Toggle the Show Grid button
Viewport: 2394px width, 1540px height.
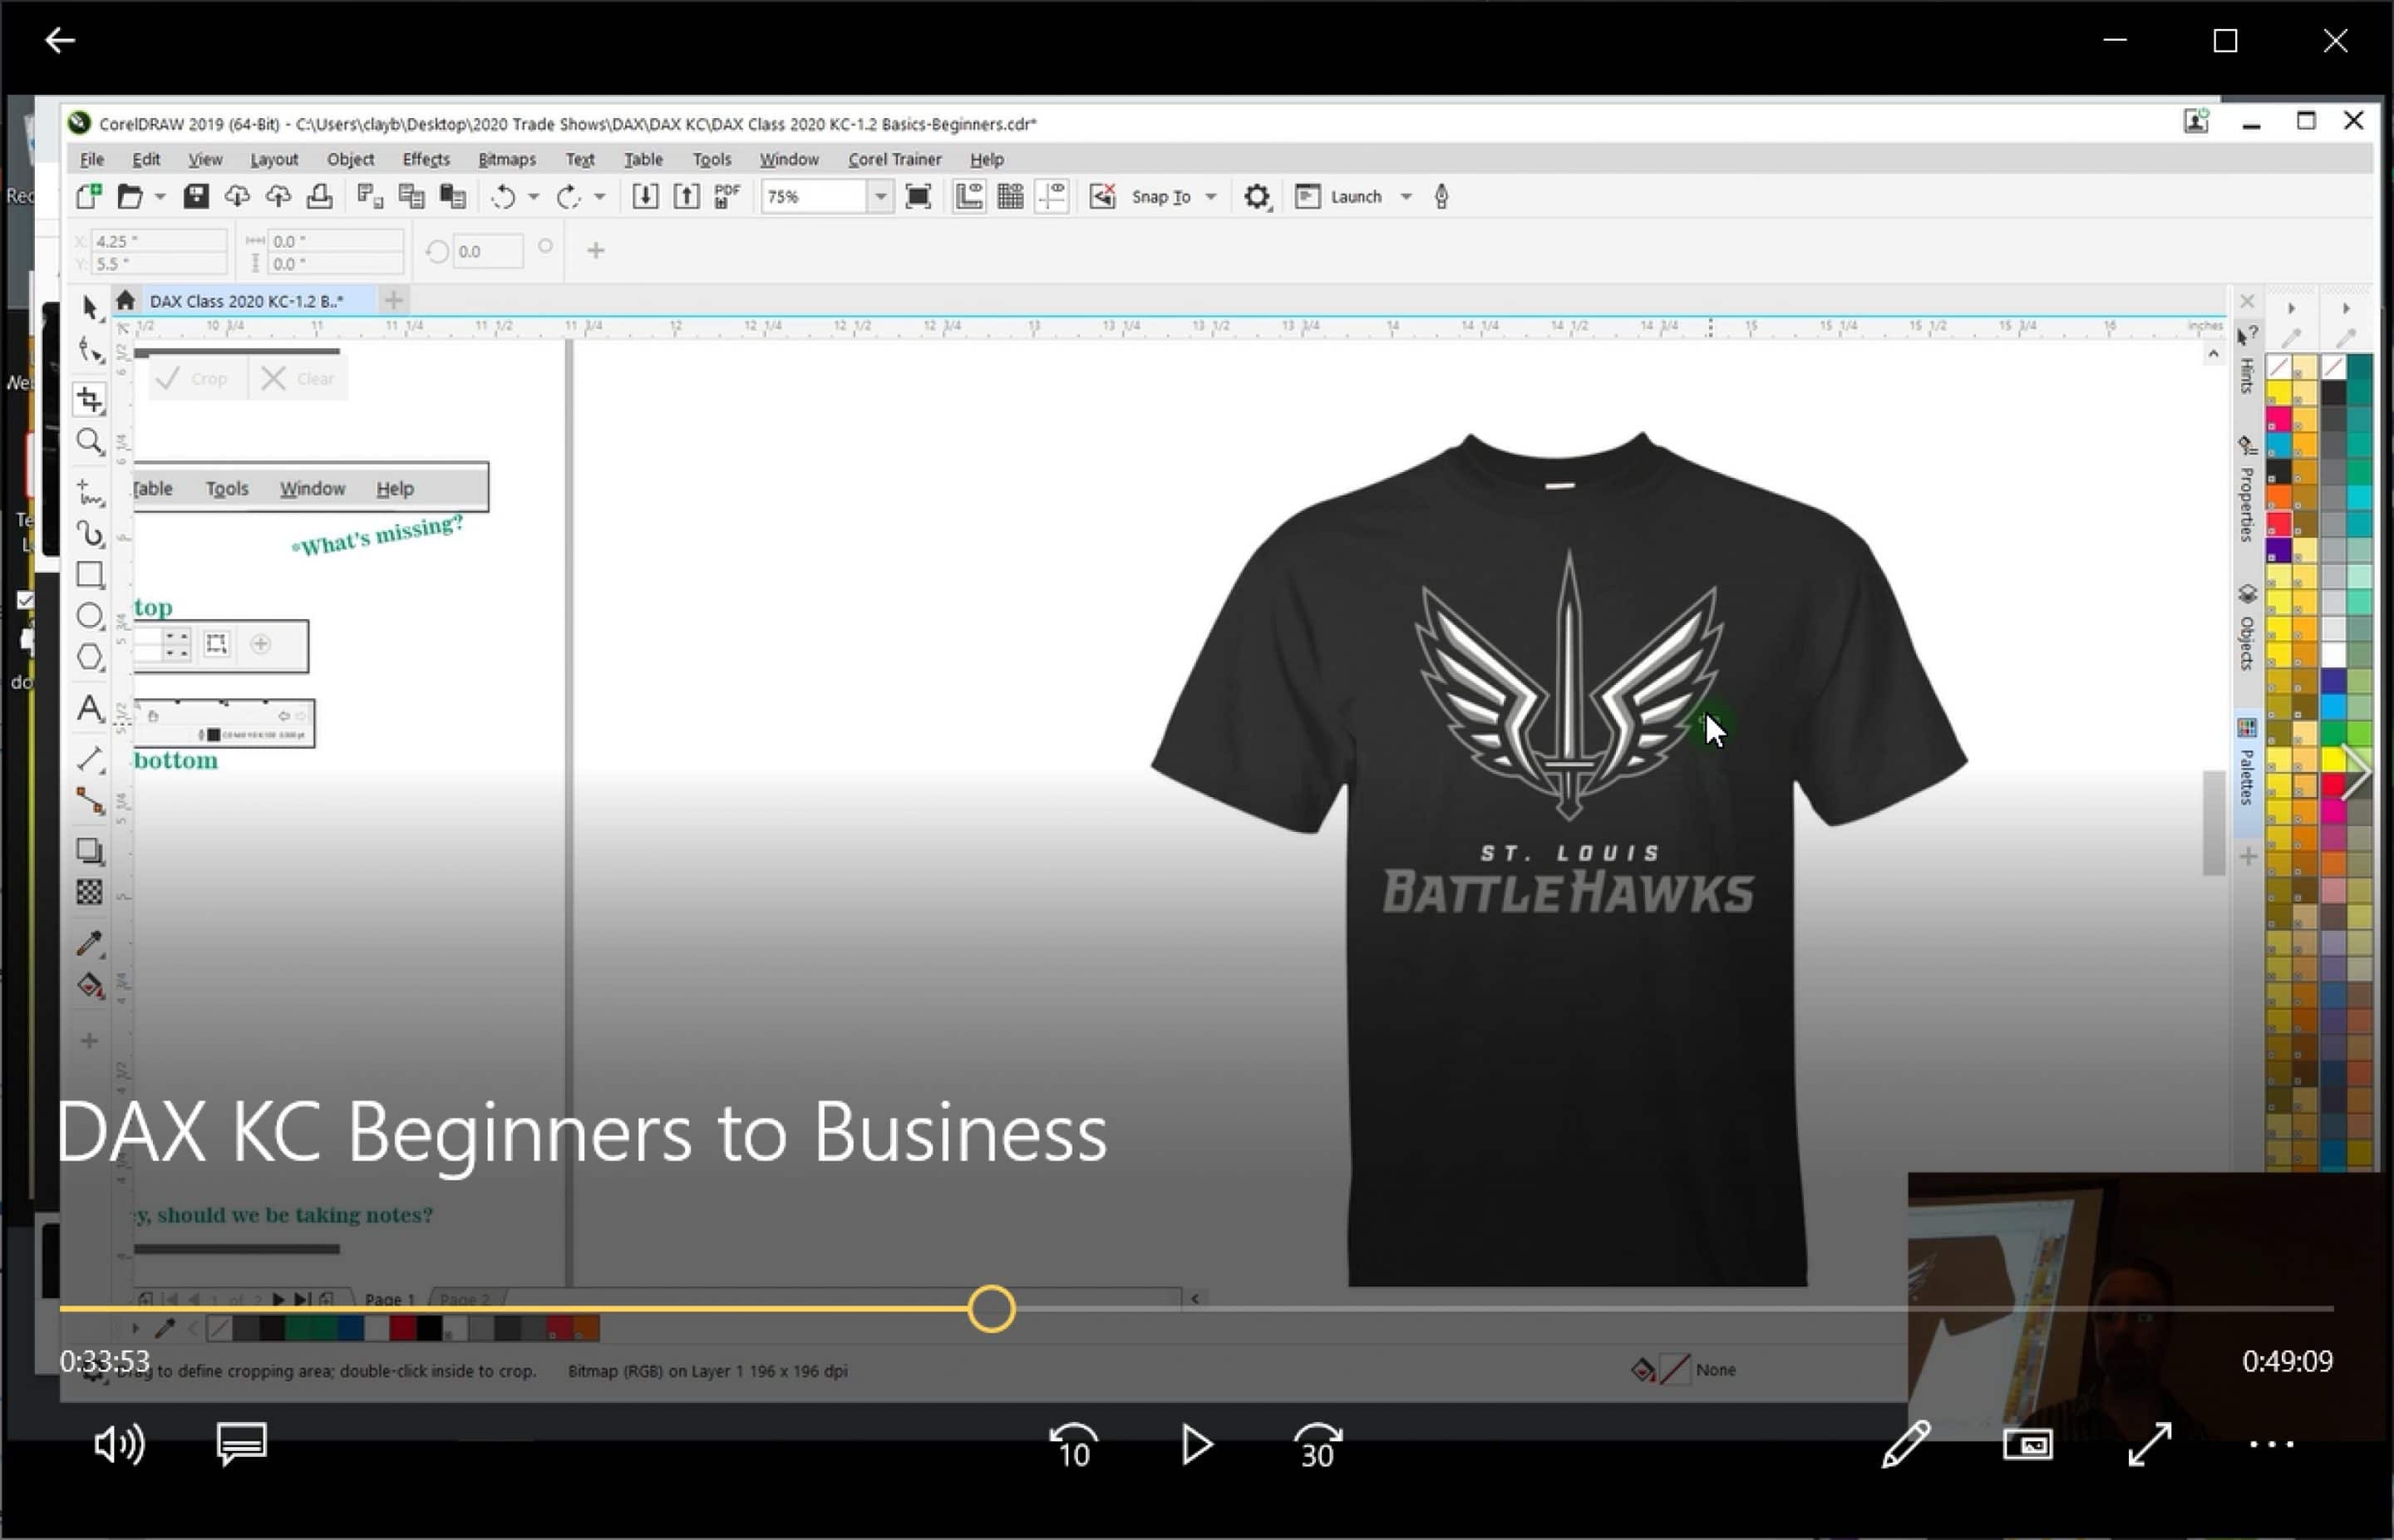pyautogui.click(x=1010, y=196)
